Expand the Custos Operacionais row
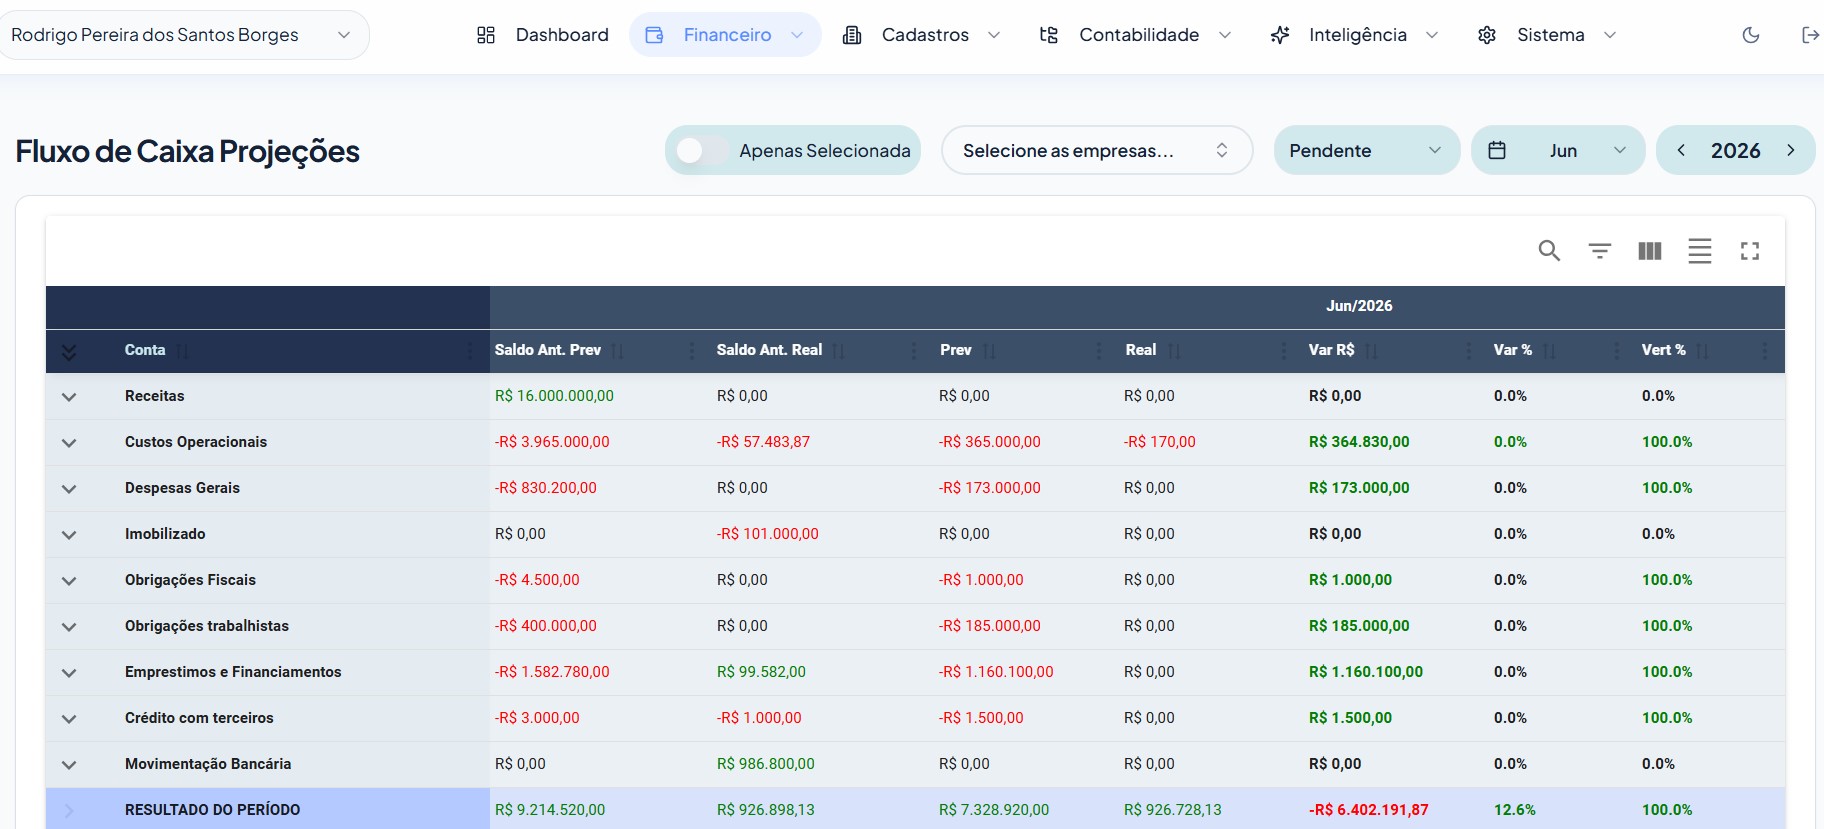This screenshot has height=829, width=1824. pos(69,443)
